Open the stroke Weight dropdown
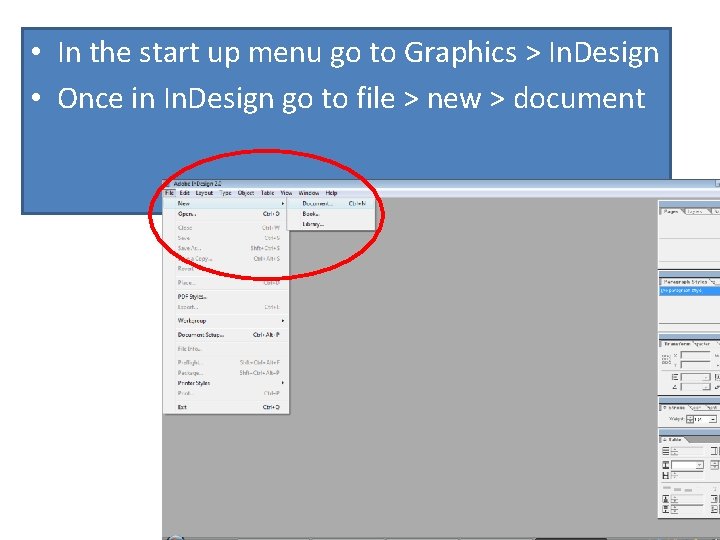This screenshot has height=540, width=720. tap(712, 419)
